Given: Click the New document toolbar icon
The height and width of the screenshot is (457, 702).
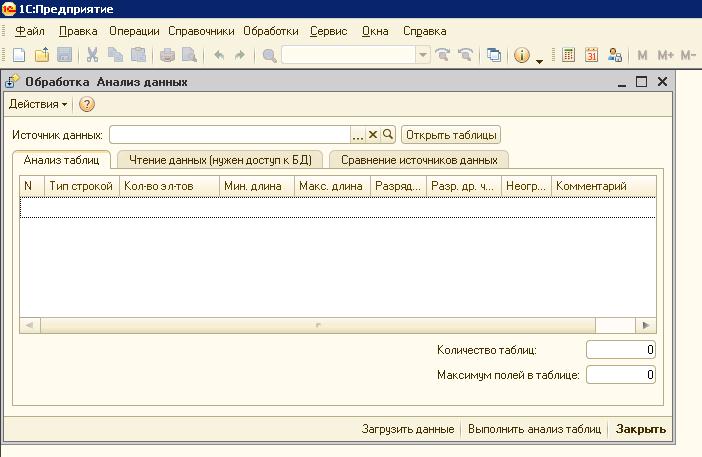Looking at the screenshot, I should 18,56.
